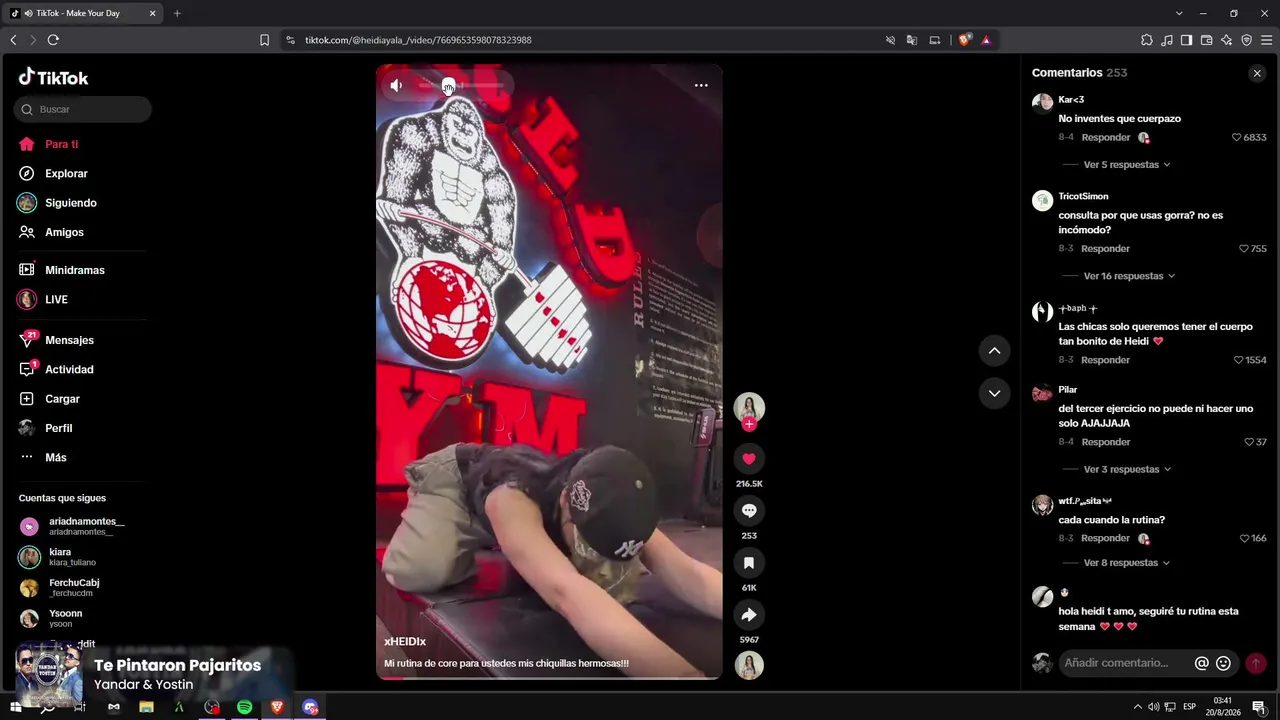Open a new browser tab
1280x720 pixels.
177,13
